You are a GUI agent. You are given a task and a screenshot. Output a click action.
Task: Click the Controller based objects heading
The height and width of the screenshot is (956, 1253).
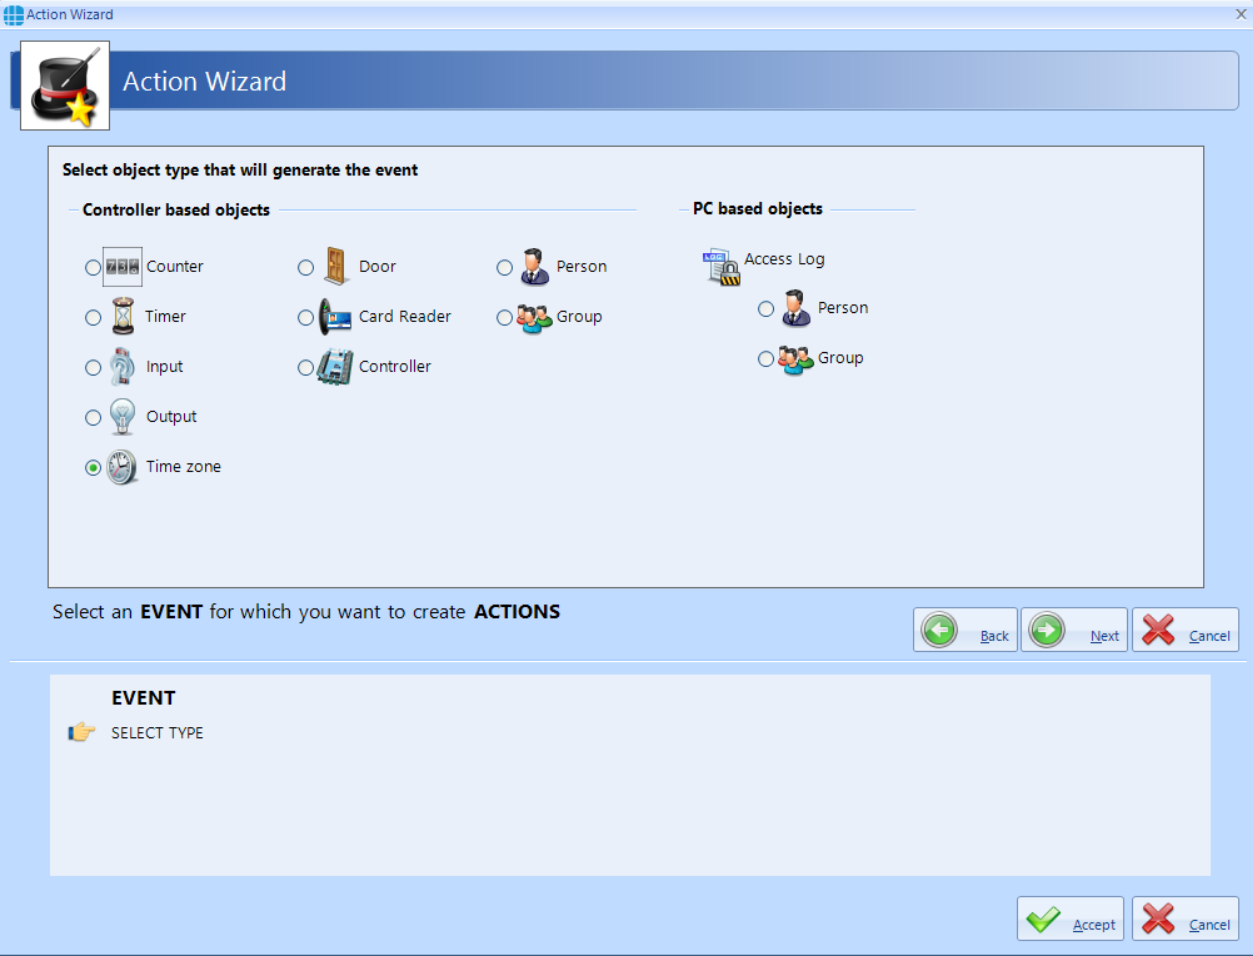tap(176, 210)
